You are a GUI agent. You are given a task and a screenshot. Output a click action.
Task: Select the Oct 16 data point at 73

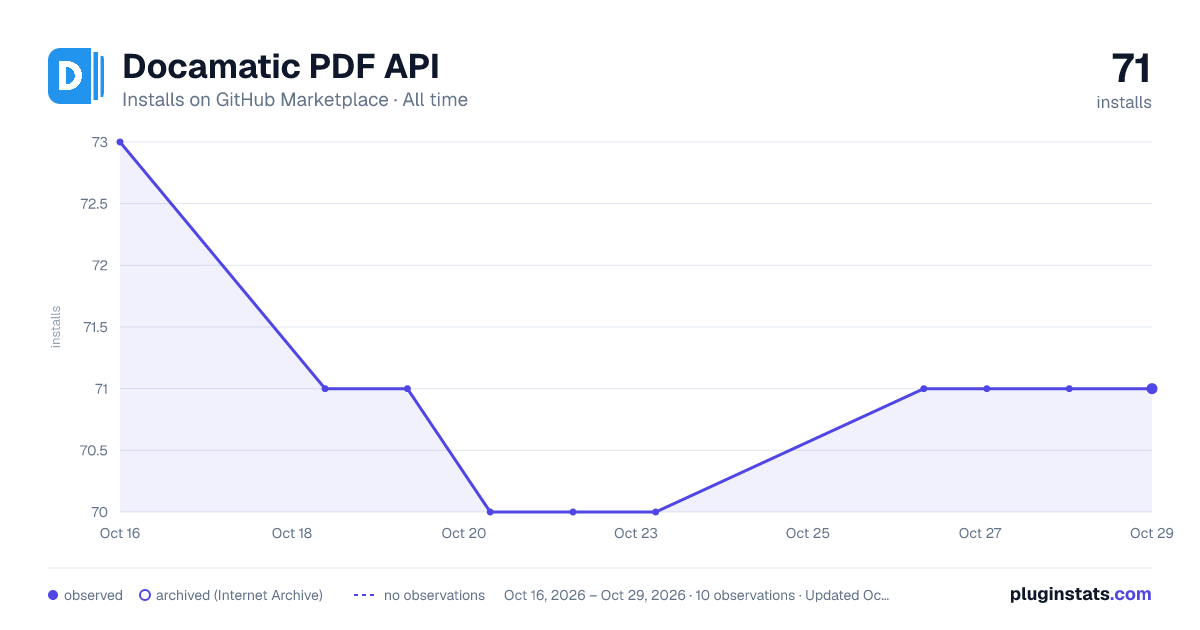point(120,142)
